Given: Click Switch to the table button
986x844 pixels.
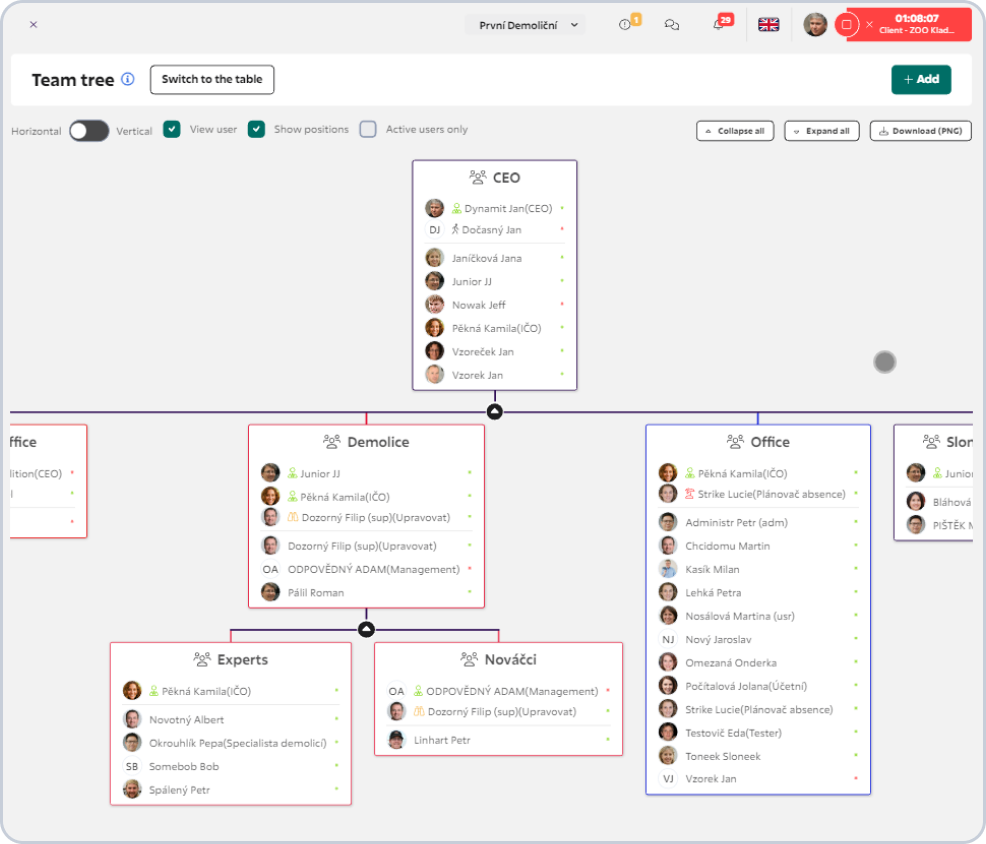Looking at the screenshot, I should [212, 80].
